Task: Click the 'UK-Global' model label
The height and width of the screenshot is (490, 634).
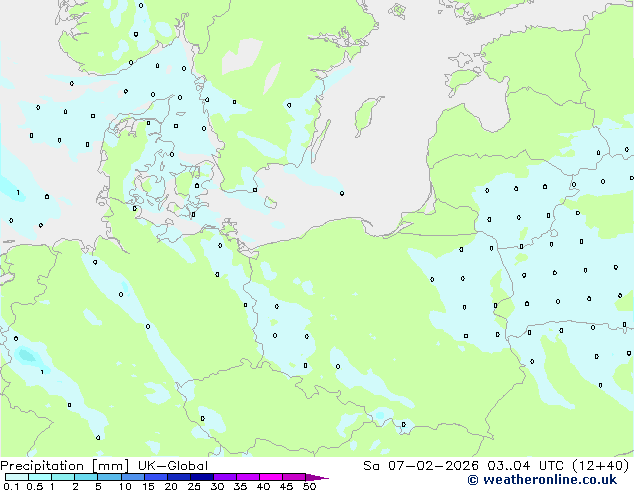Action: point(173,466)
